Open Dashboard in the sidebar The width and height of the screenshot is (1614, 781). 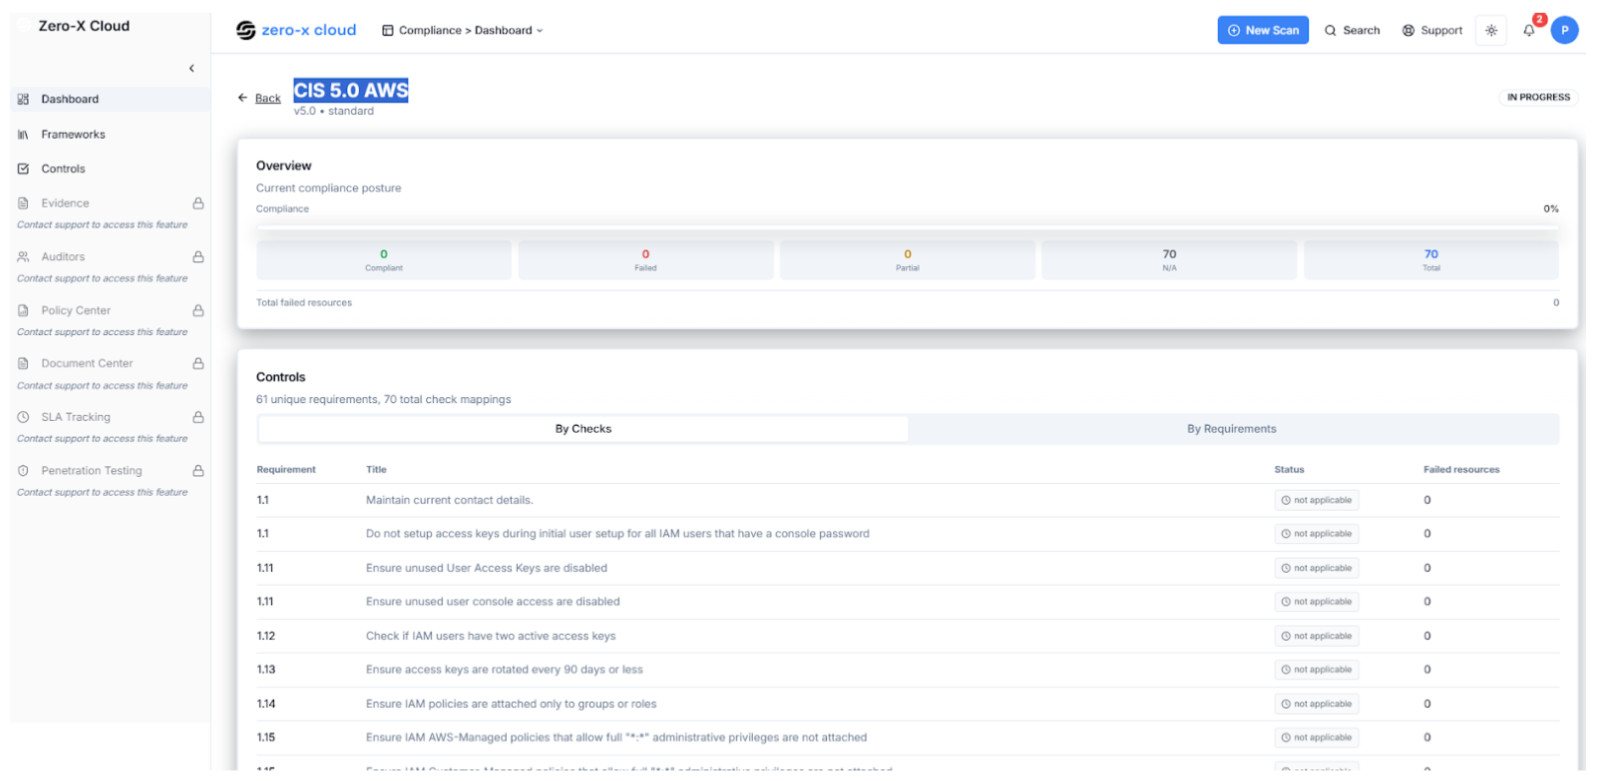click(110, 99)
